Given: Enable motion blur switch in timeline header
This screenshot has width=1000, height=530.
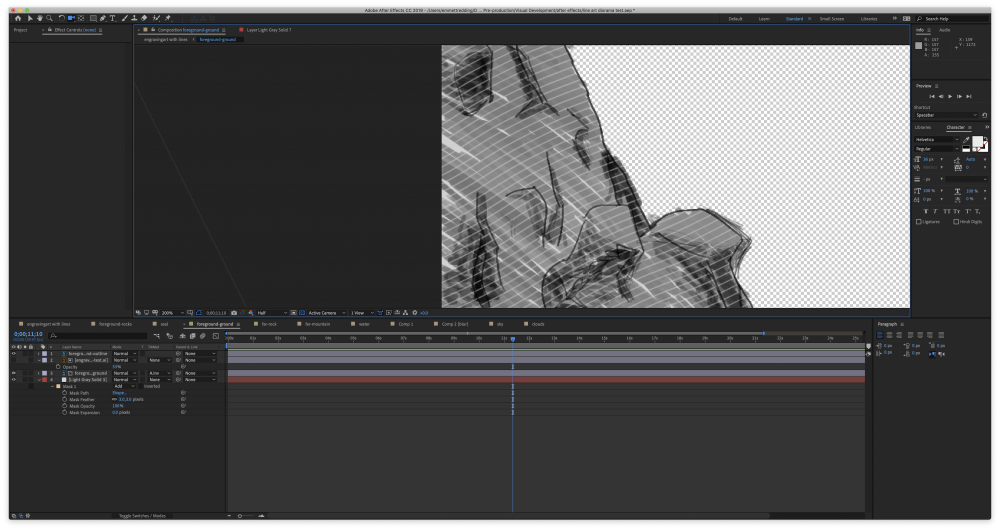Looking at the screenshot, I should (x=203, y=335).
